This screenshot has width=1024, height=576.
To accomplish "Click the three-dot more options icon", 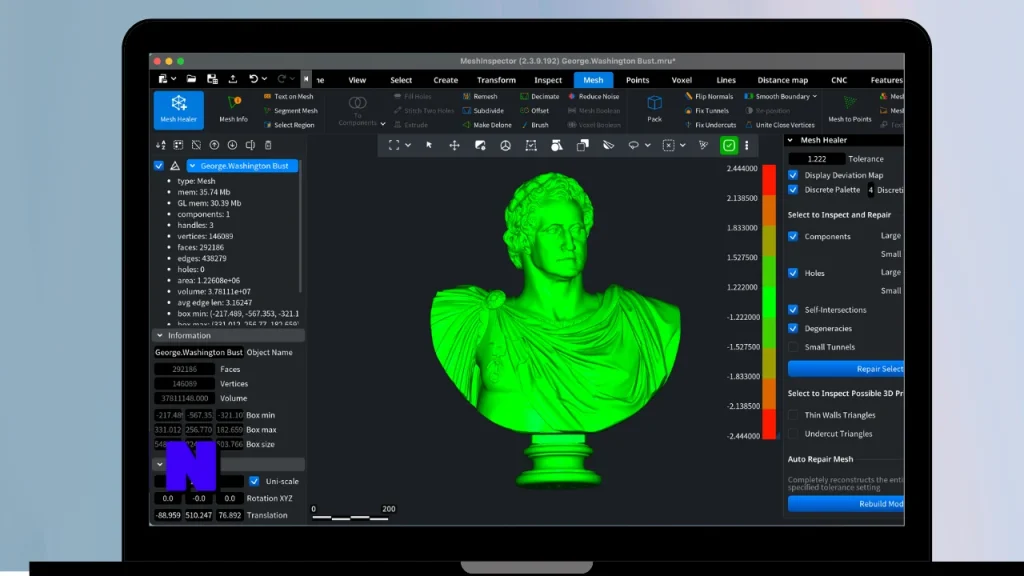I will 746,145.
